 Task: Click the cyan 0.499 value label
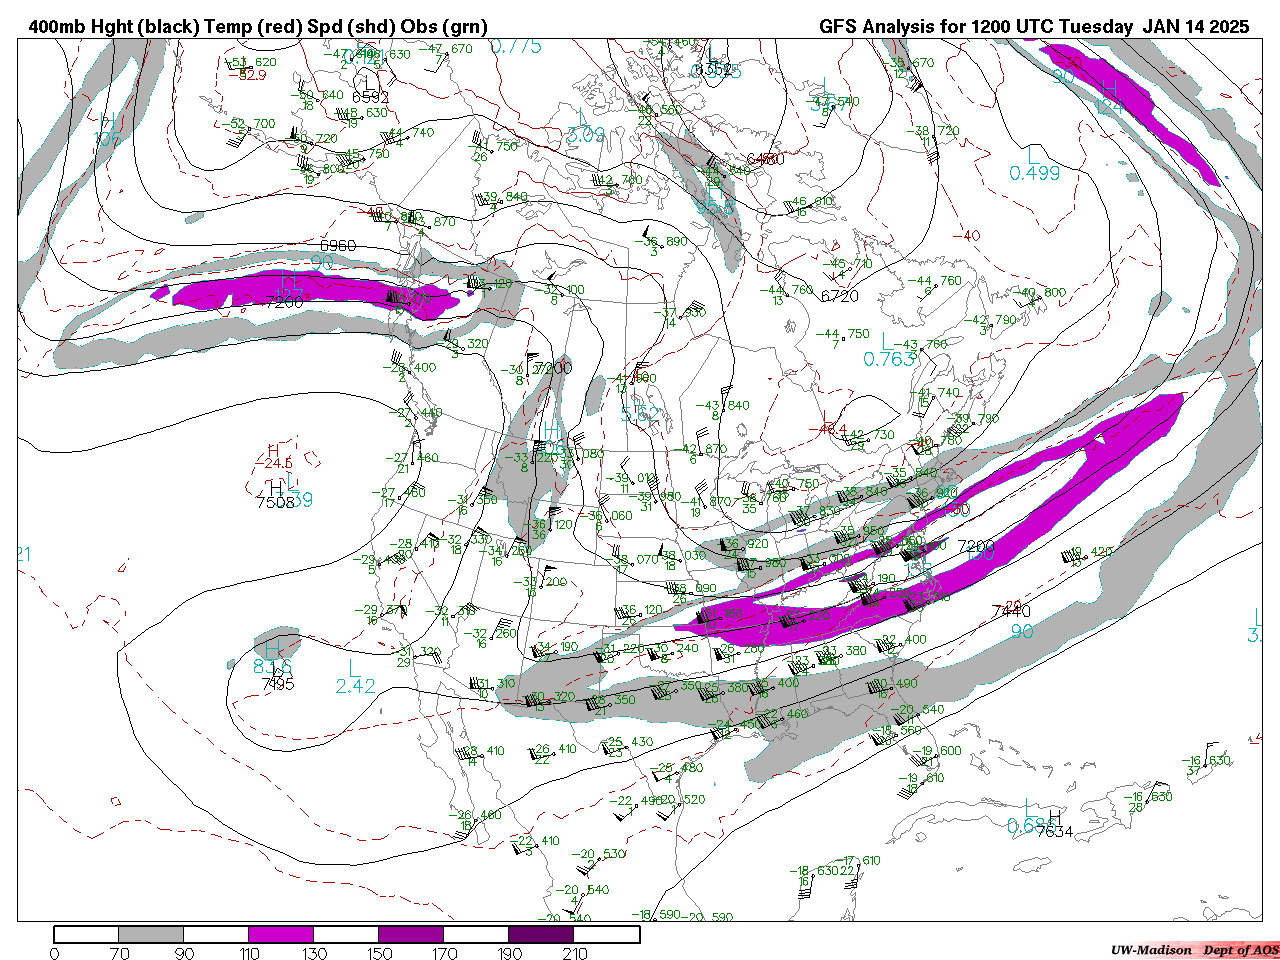click(x=1034, y=173)
